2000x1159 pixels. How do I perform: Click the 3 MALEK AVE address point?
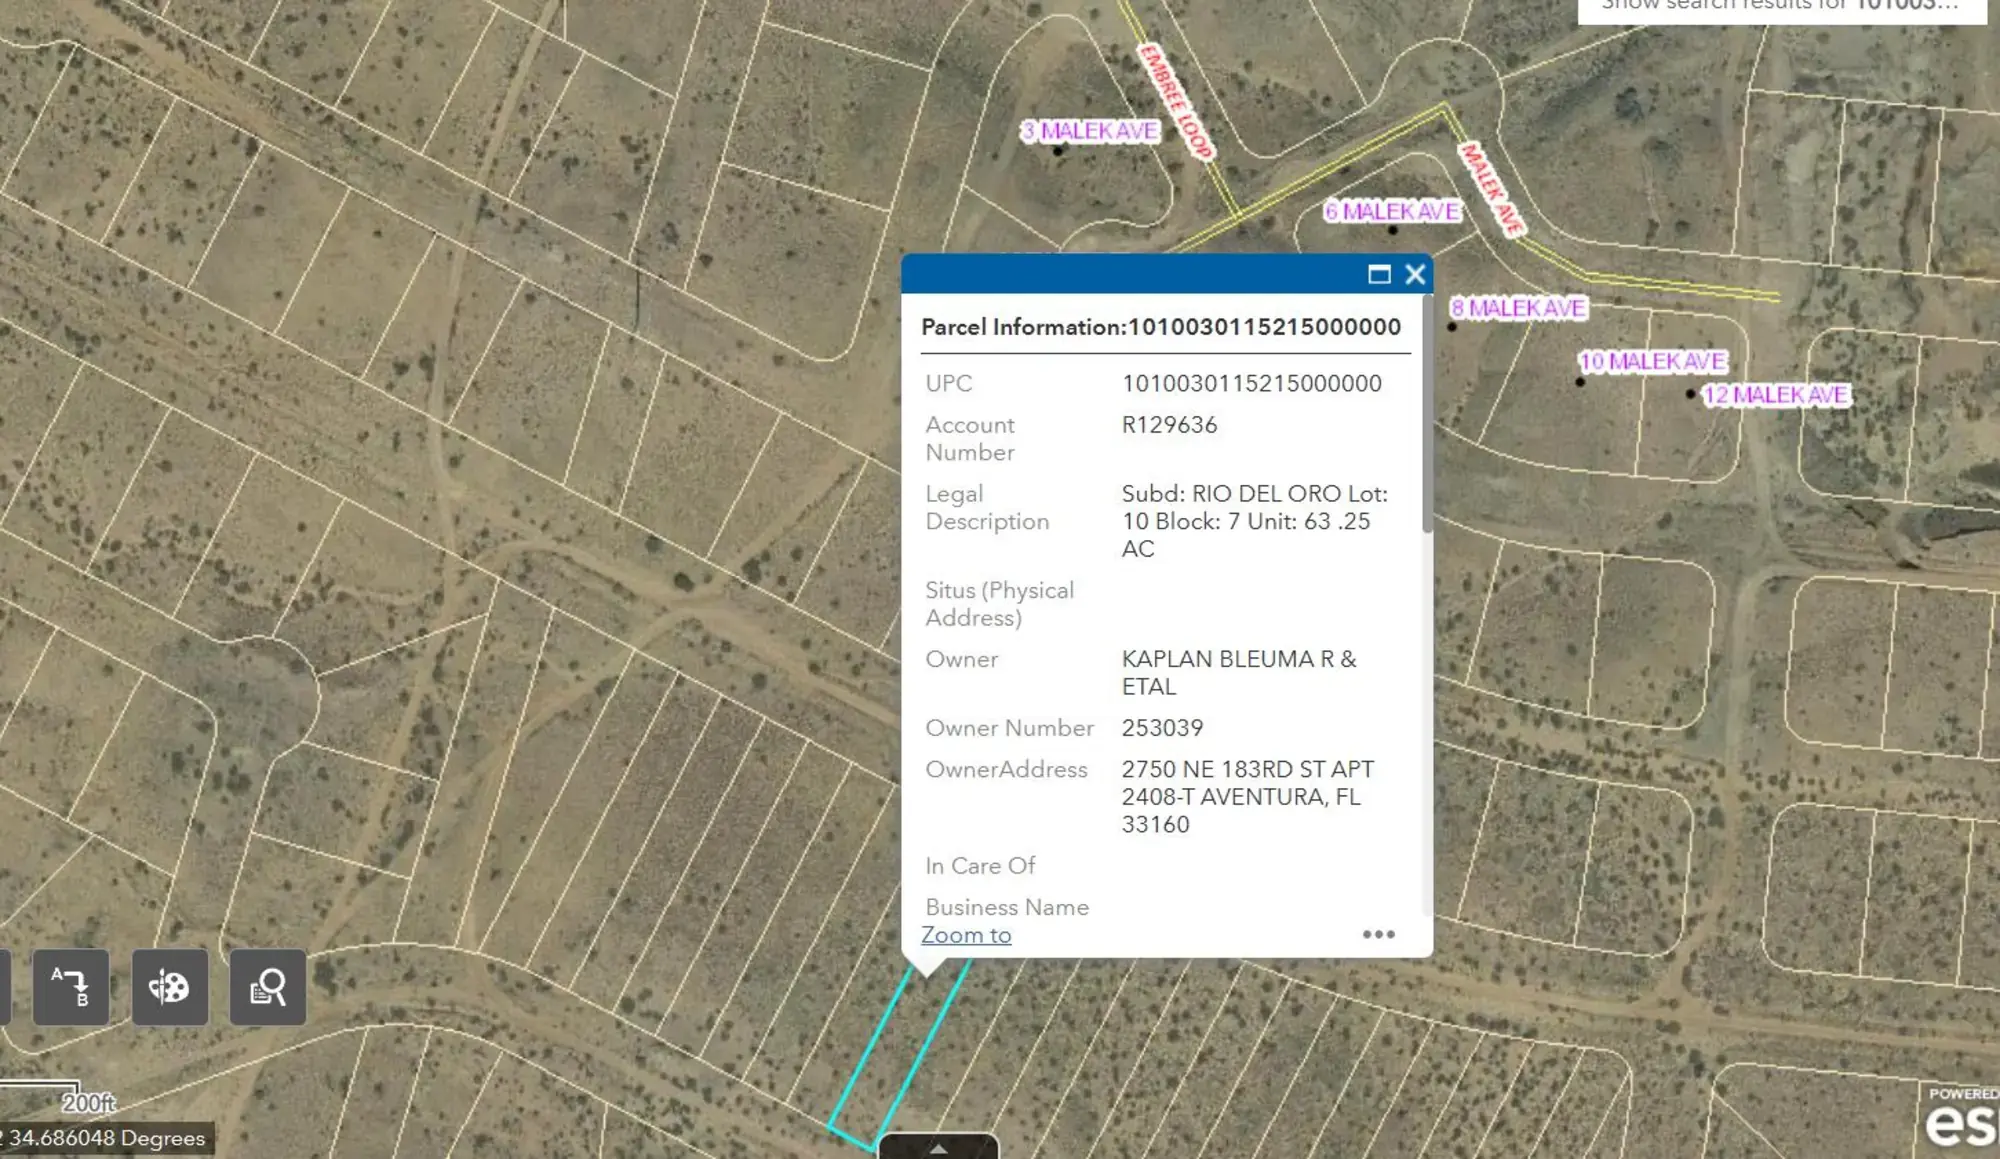[1058, 151]
